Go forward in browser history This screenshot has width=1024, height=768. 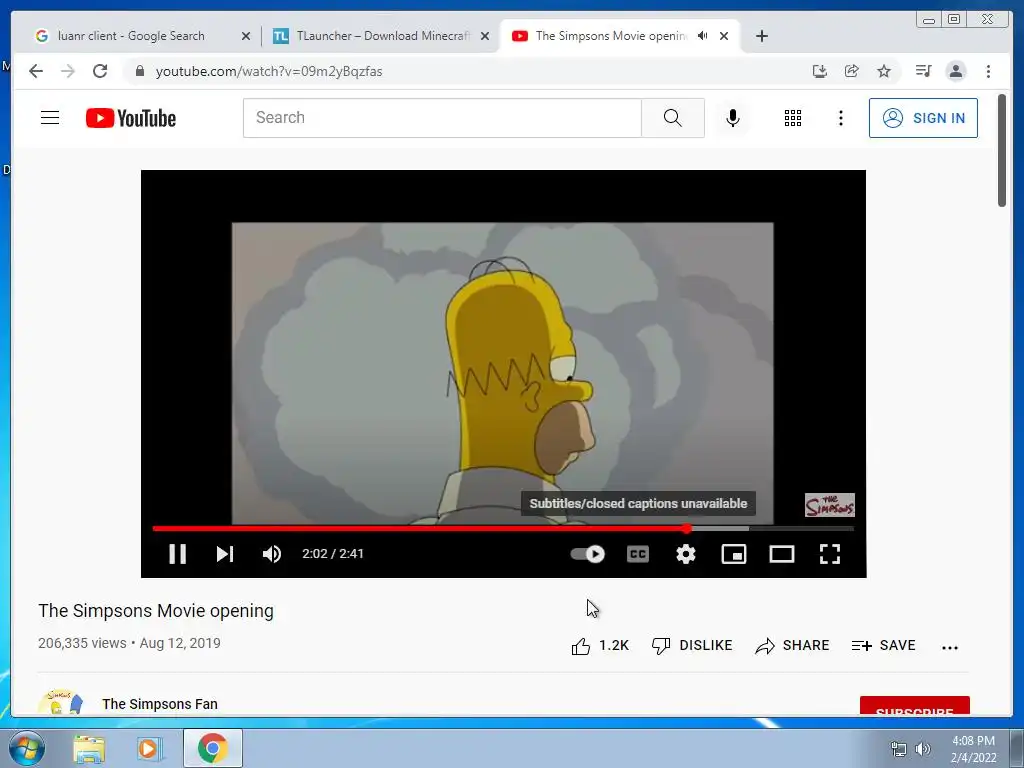point(68,71)
